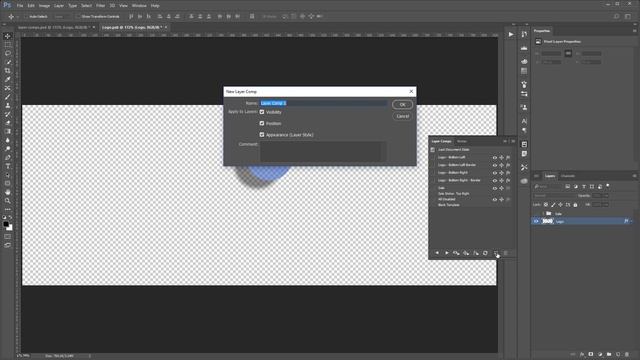
Task: Select the Move tool in the toolbox
Action: tap(7, 36)
